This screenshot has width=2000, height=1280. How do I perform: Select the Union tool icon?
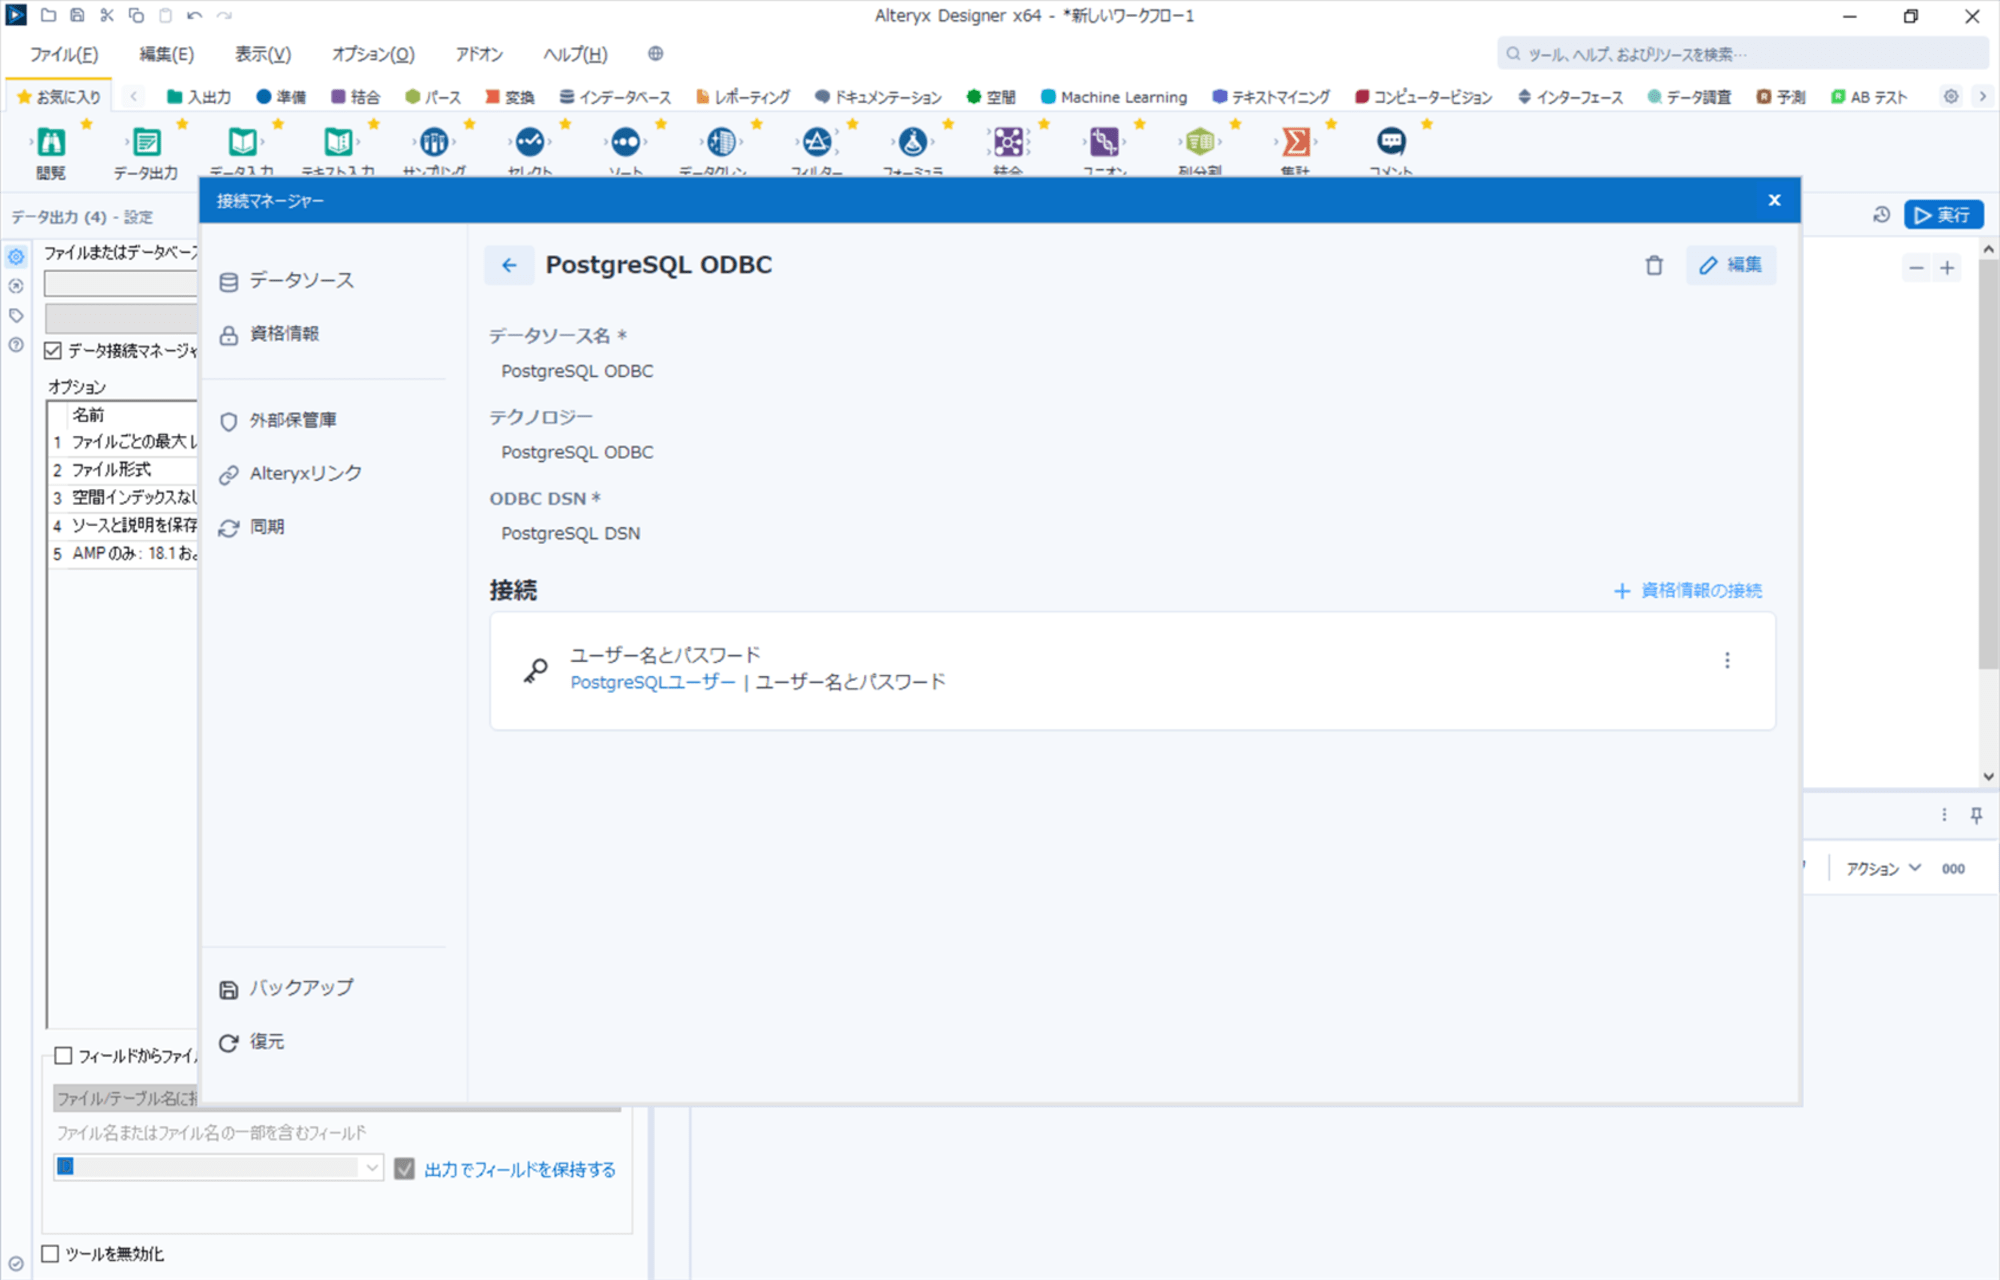click(1104, 142)
